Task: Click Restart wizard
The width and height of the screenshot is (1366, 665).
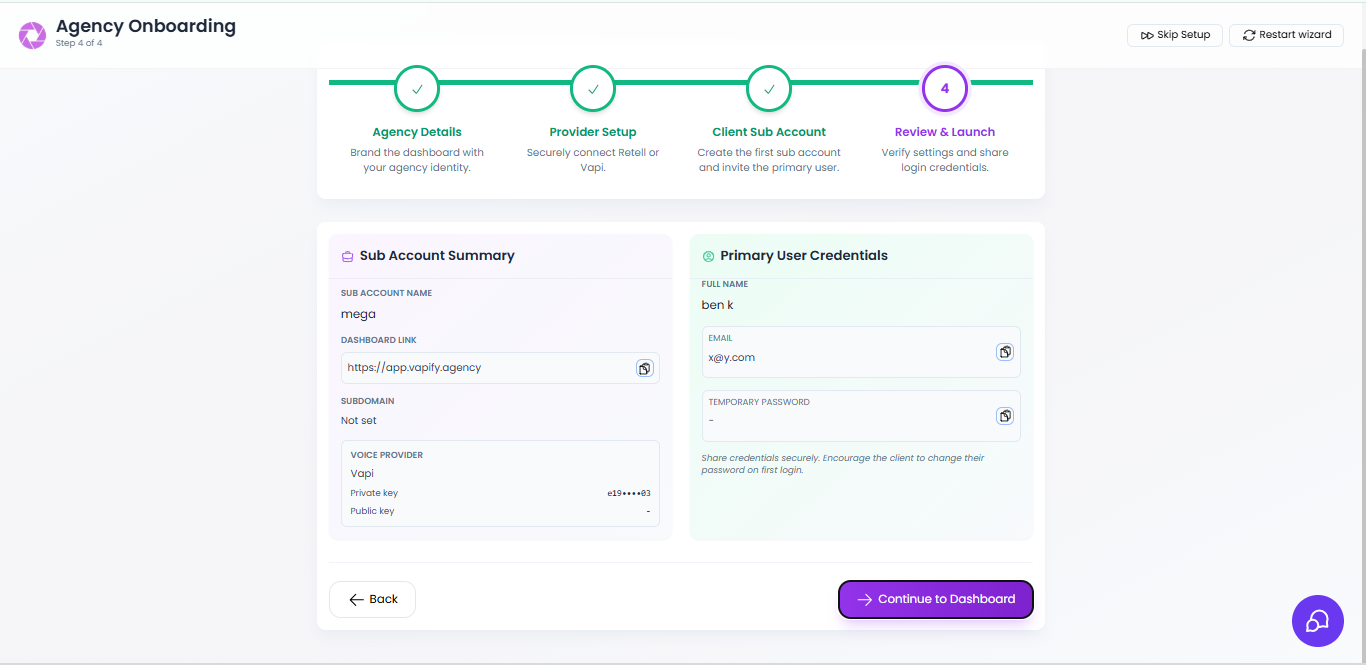Action: coord(1286,34)
